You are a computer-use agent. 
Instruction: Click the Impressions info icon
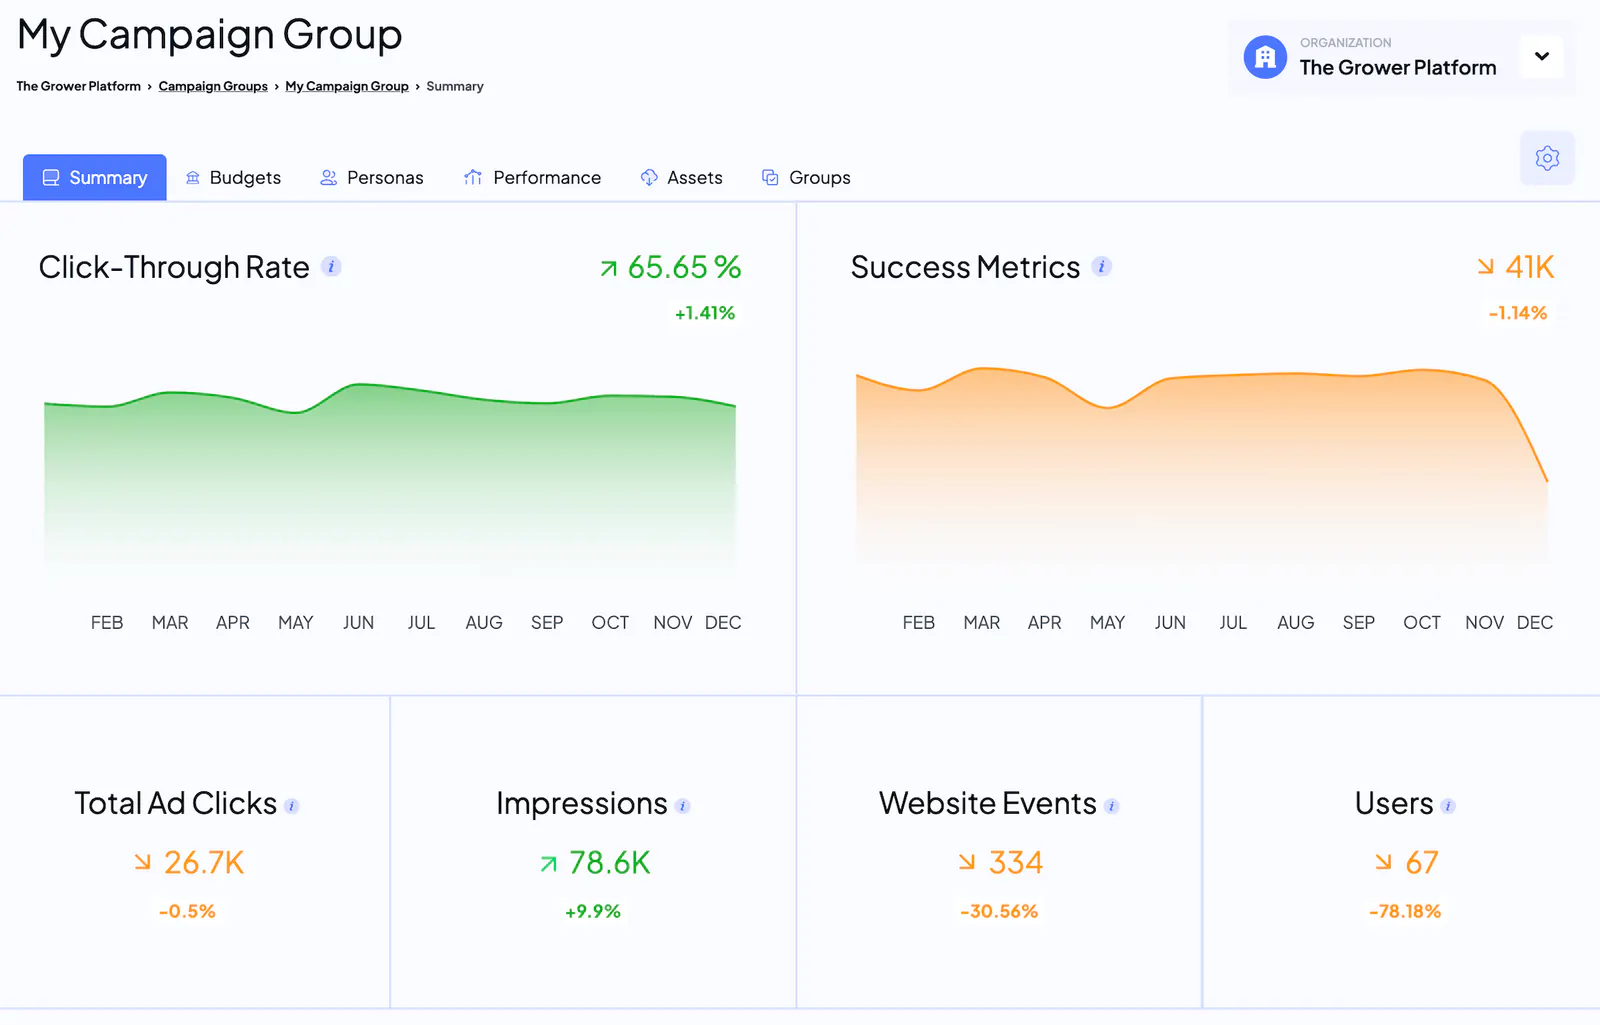(683, 806)
